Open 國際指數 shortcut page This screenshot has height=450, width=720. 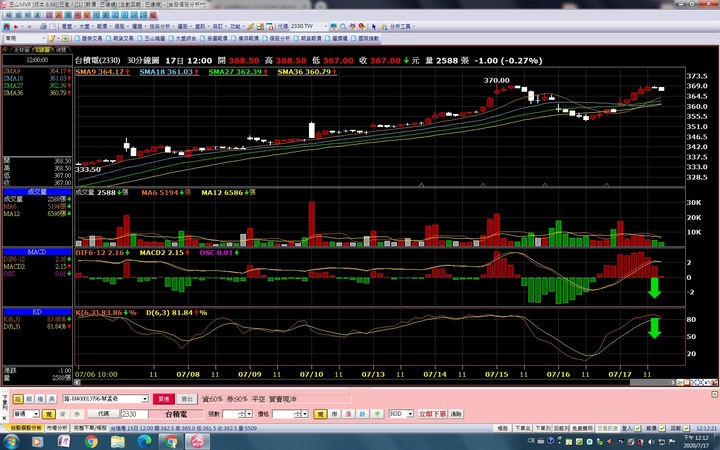[365, 39]
